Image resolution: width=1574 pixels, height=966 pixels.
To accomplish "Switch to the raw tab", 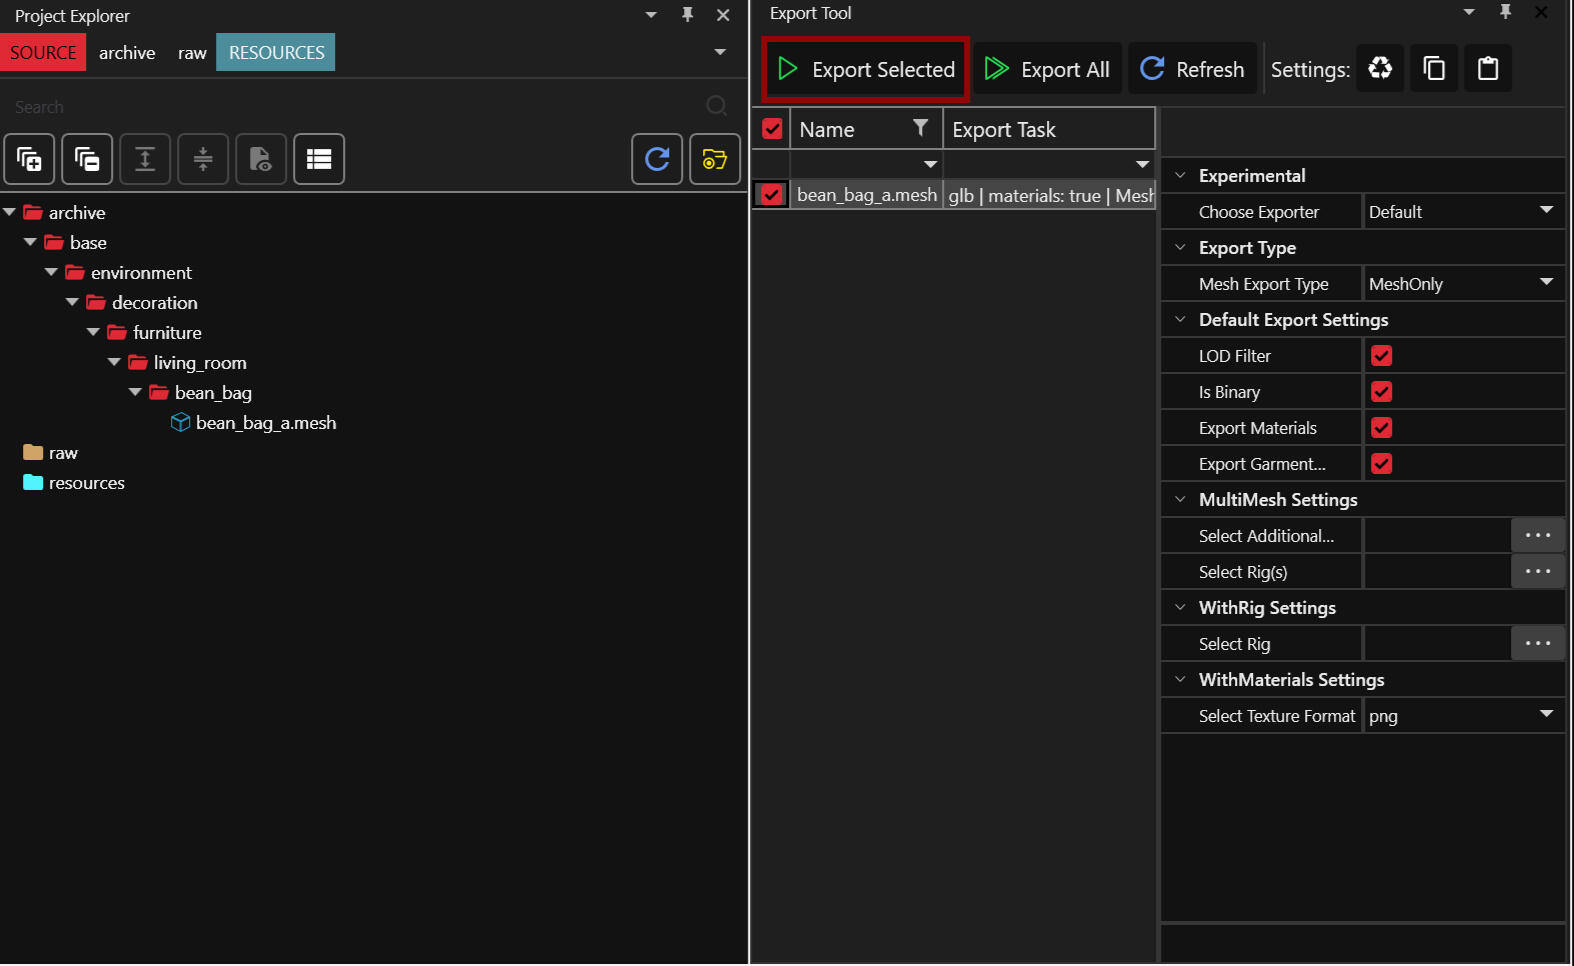I will coord(192,53).
